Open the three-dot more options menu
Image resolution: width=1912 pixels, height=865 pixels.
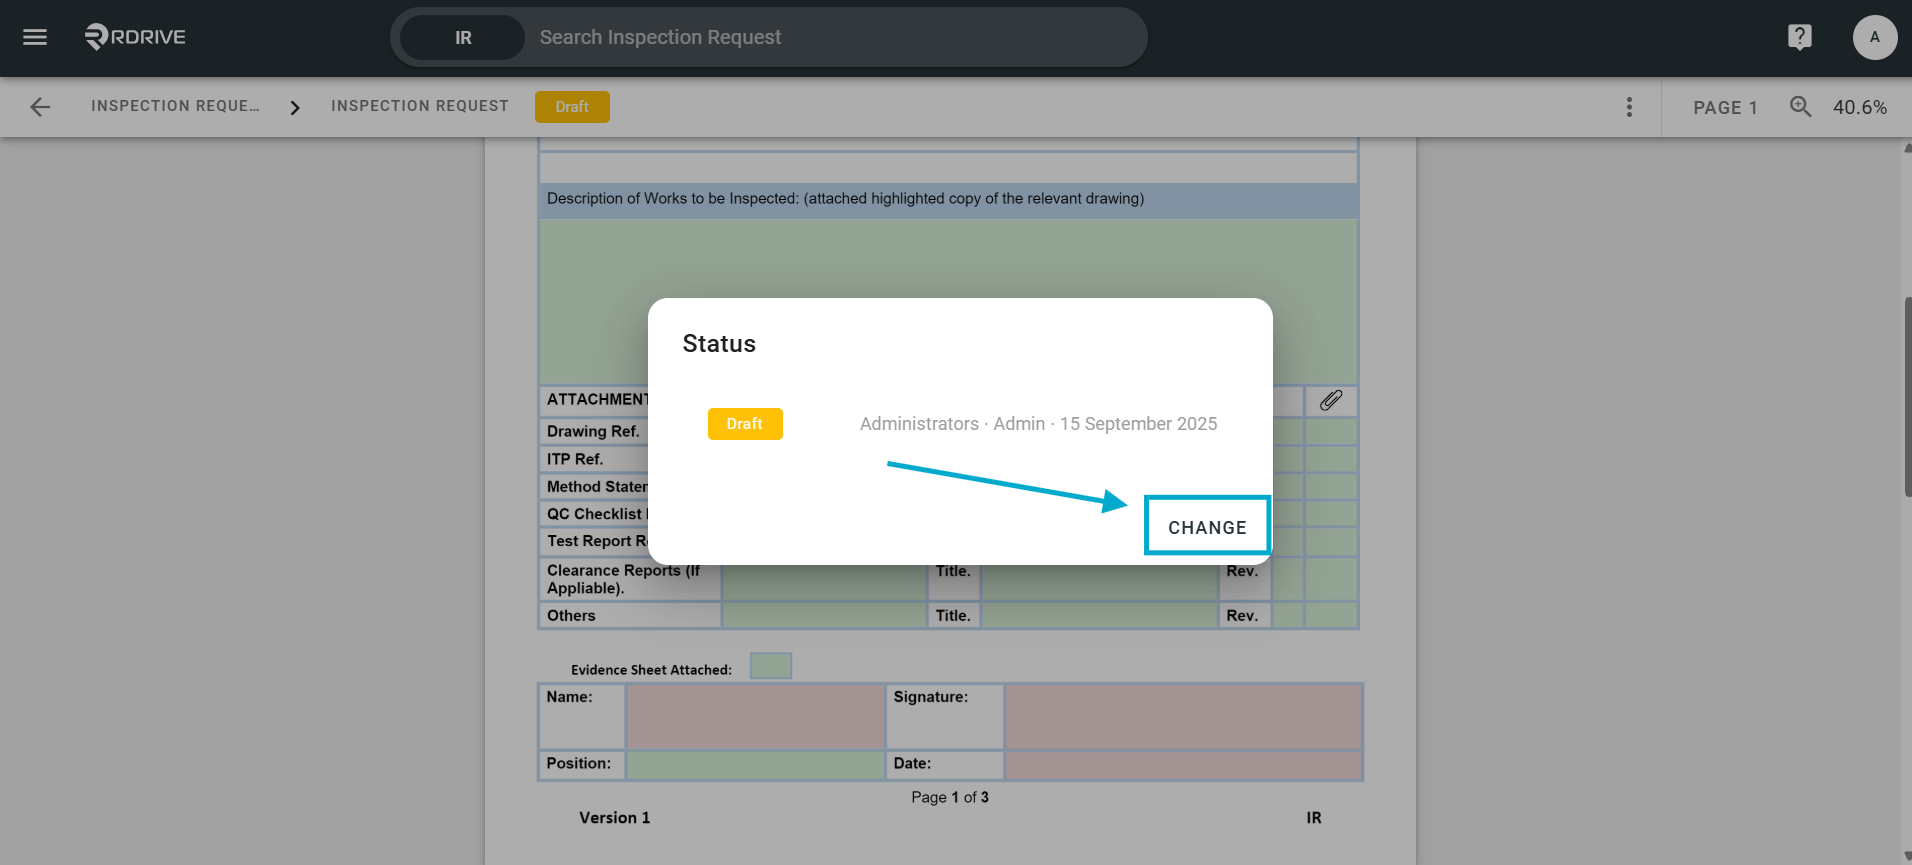click(1629, 107)
